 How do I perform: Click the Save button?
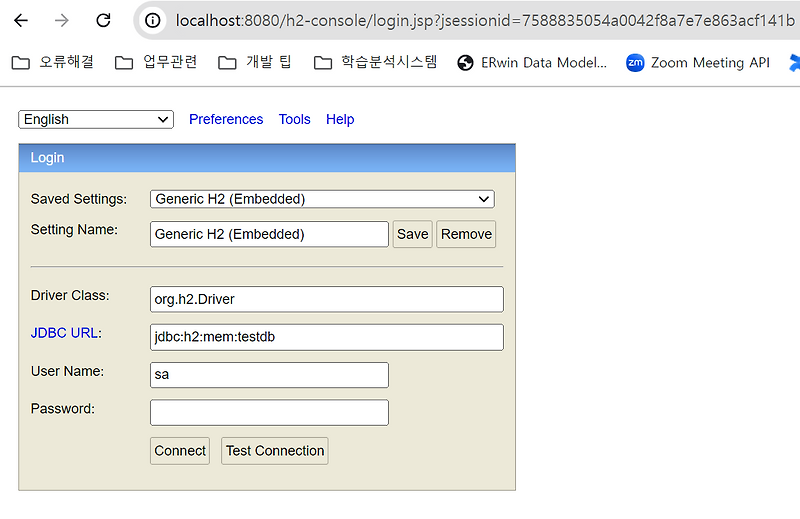point(413,234)
